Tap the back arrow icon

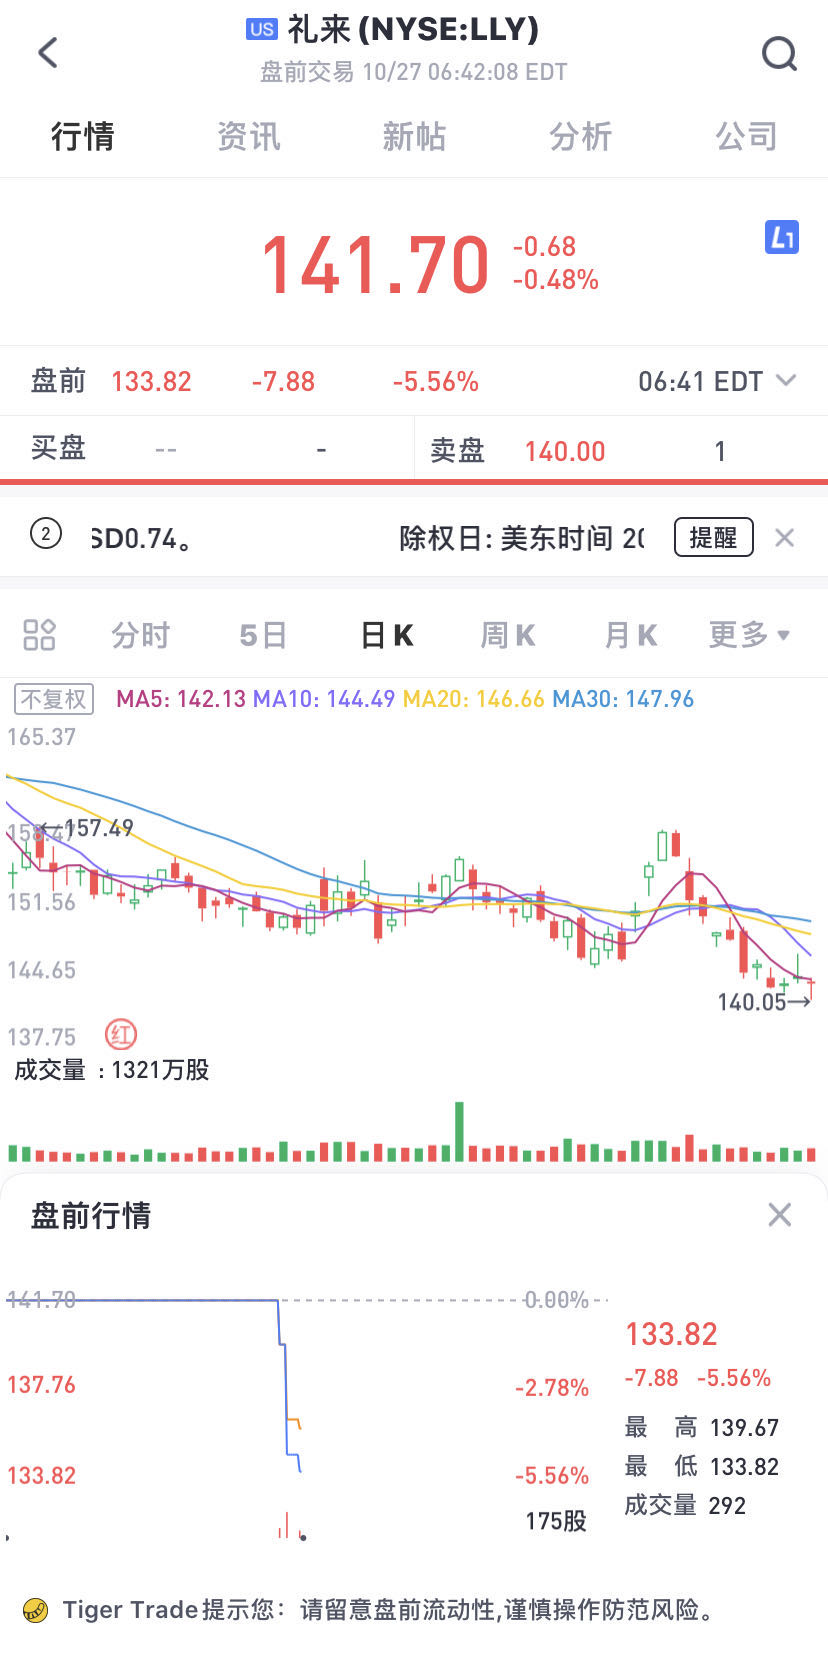(x=48, y=52)
